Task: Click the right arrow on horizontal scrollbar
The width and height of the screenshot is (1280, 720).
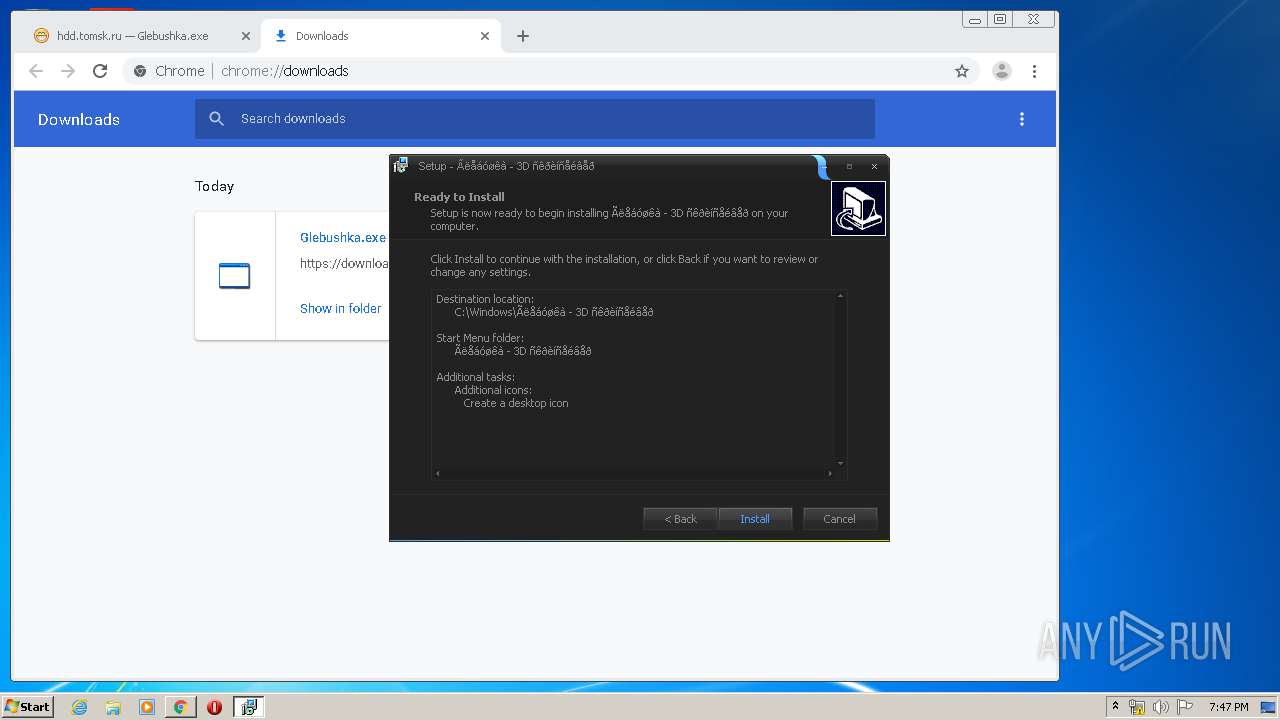Action: (x=829, y=474)
